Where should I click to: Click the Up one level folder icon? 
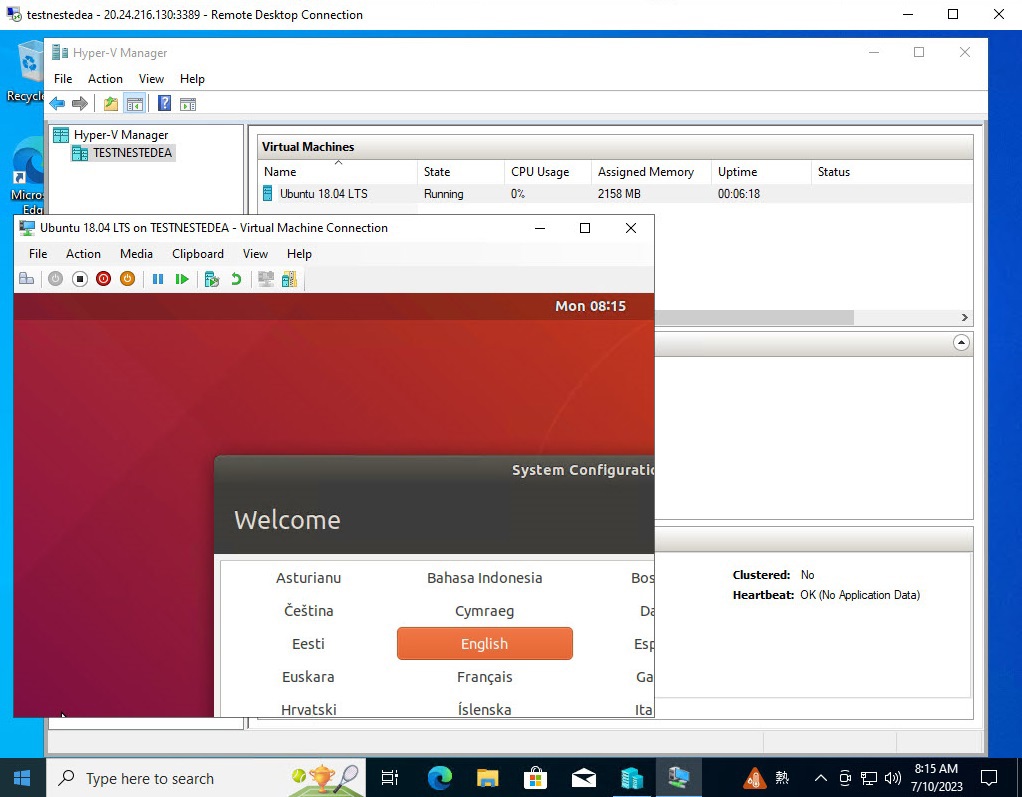pyautogui.click(x=111, y=104)
